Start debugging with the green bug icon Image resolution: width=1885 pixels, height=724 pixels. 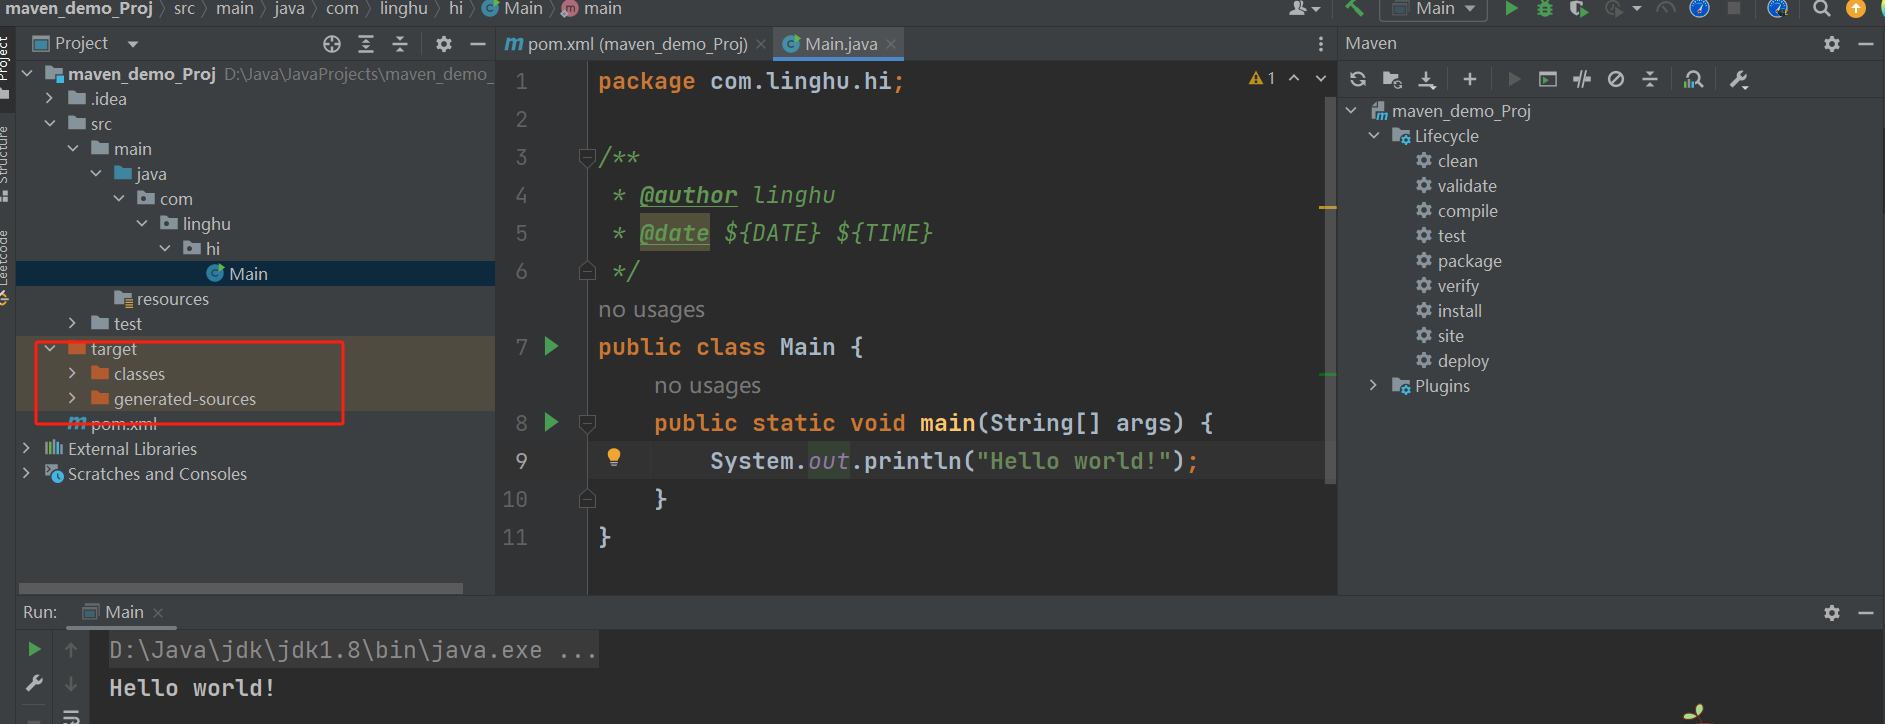(1545, 8)
